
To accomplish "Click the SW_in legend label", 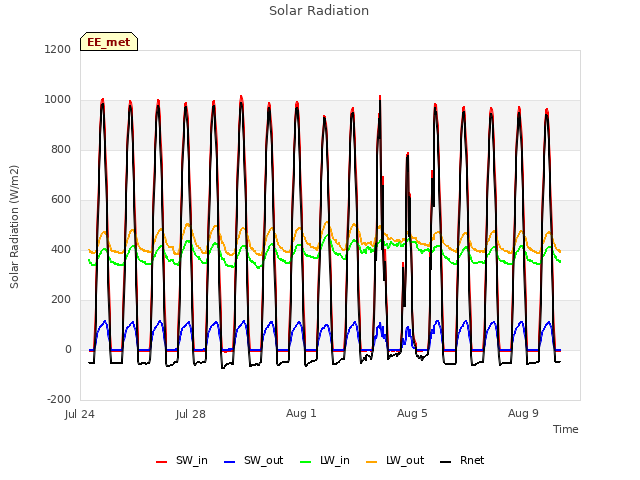I will (191, 461).
